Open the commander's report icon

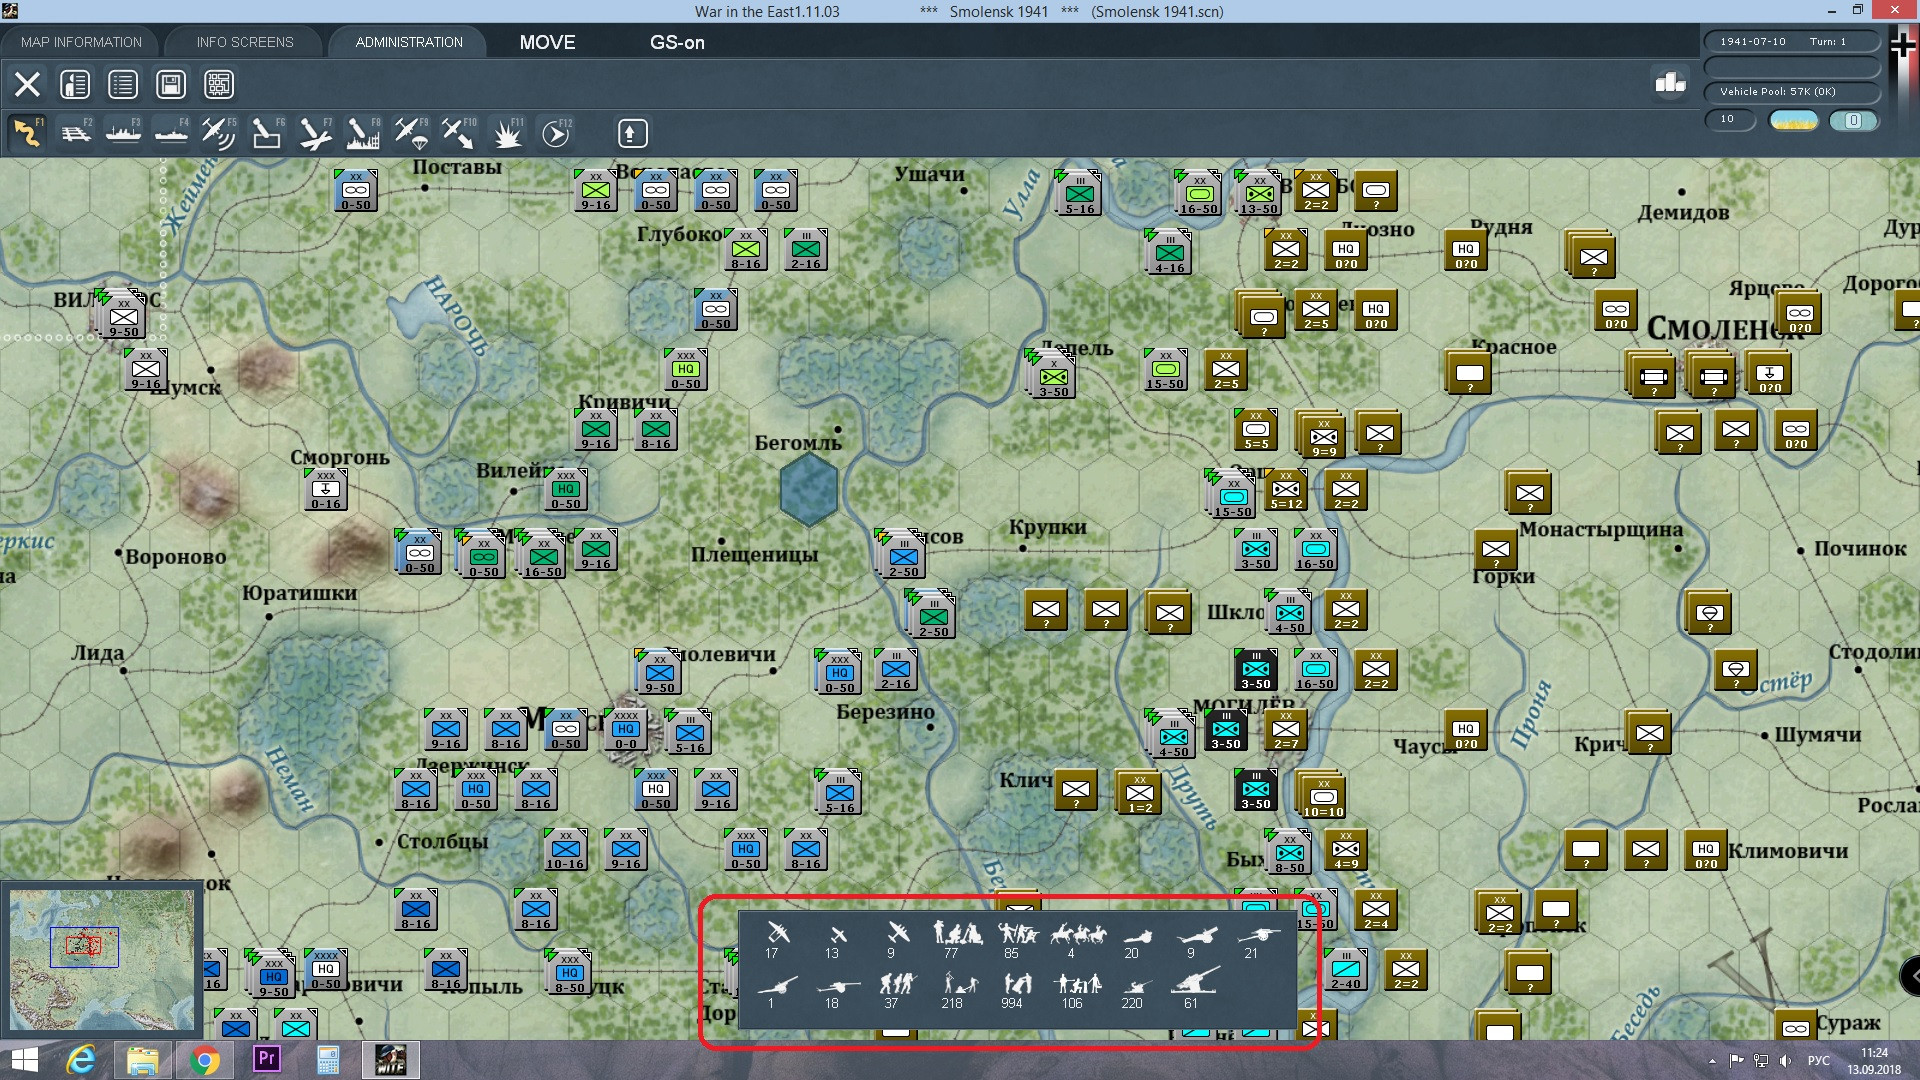75,85
